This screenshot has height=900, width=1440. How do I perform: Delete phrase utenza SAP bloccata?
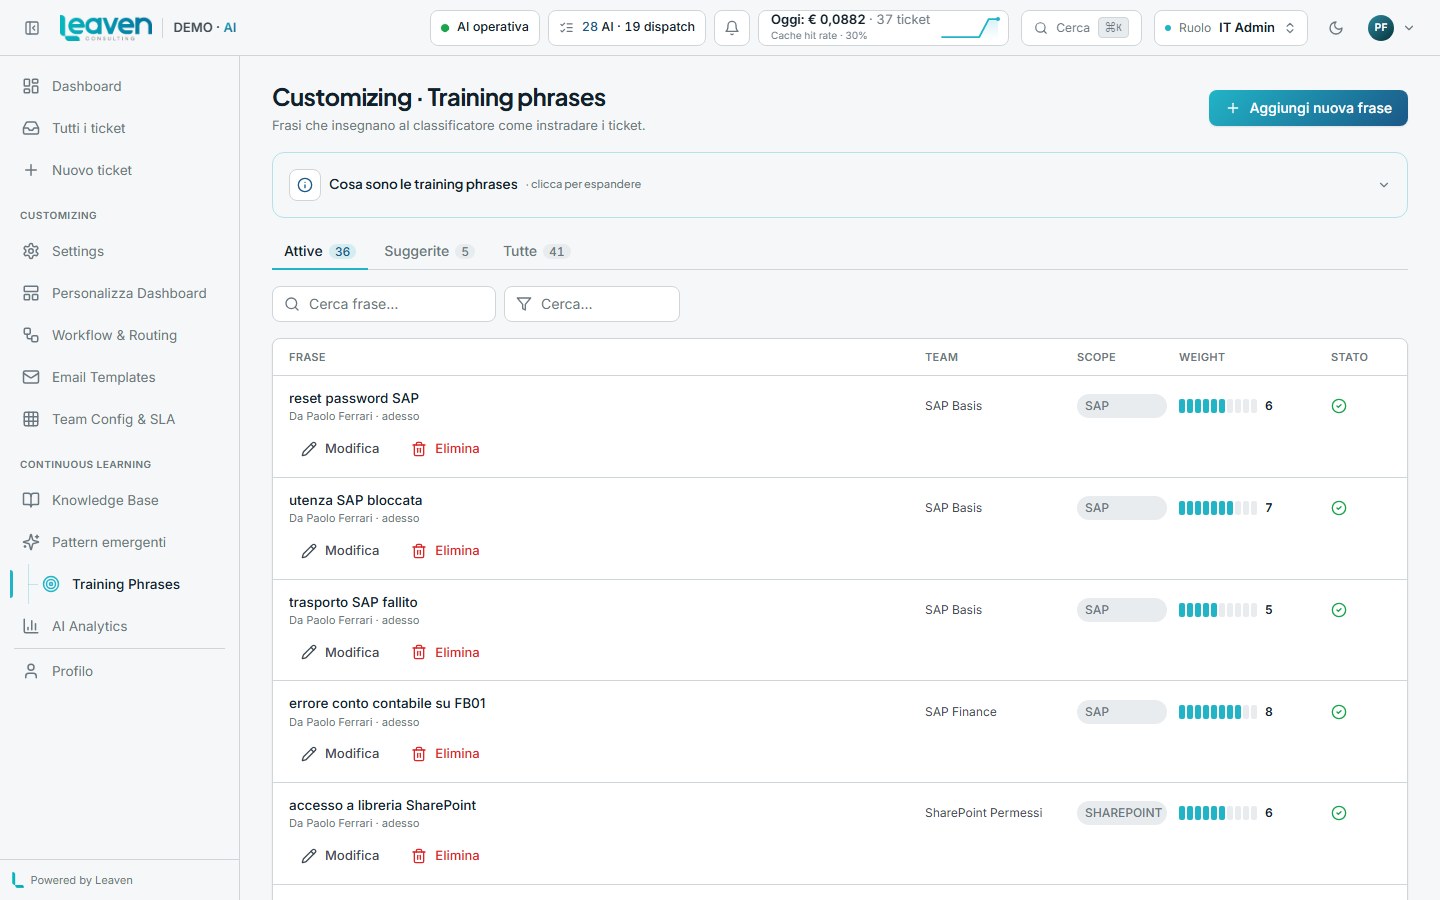coord(446,551)
